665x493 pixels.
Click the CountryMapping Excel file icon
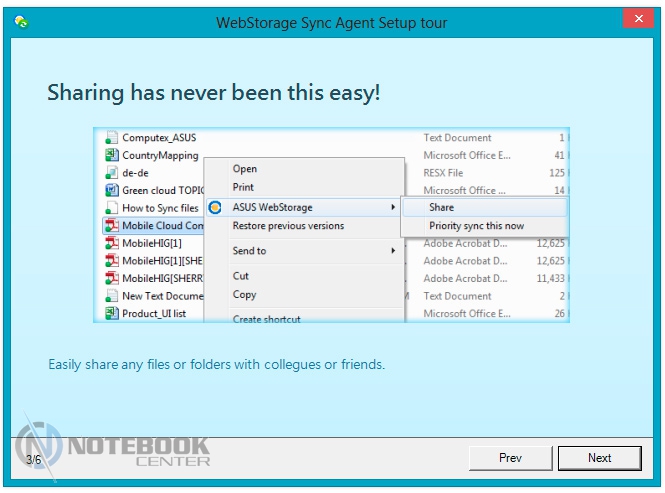[x=112, y=156]
